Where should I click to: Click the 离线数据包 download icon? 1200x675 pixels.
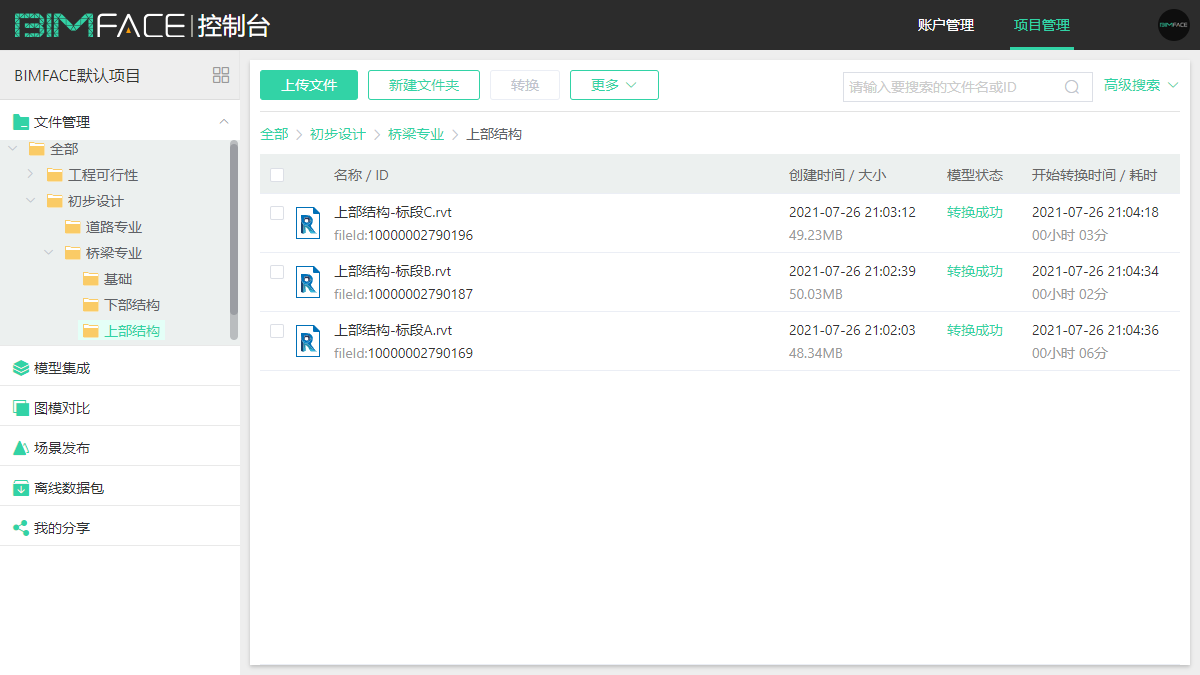click(x=21, y=488)
